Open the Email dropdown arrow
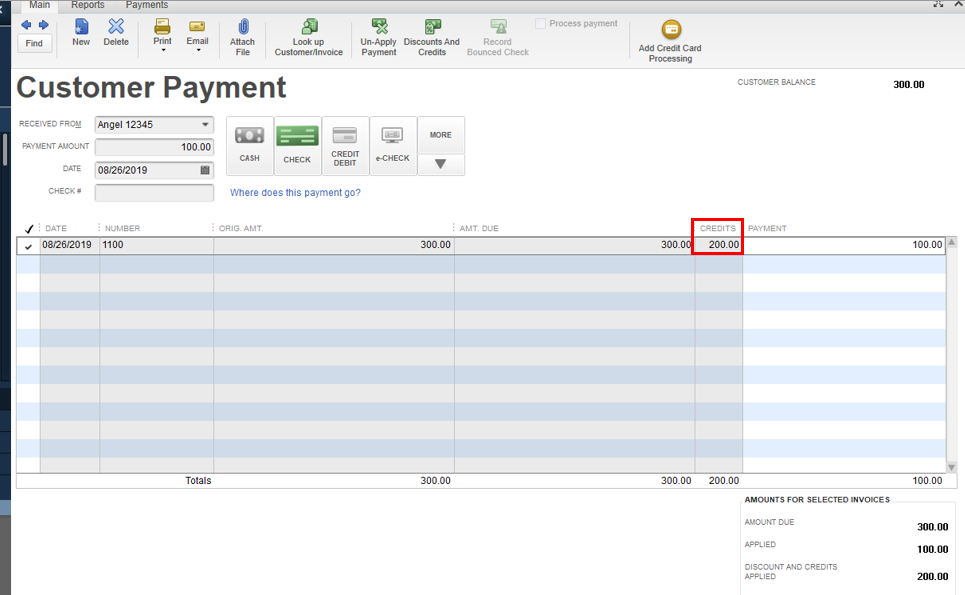The image size is (965, 595). [198, 50]
